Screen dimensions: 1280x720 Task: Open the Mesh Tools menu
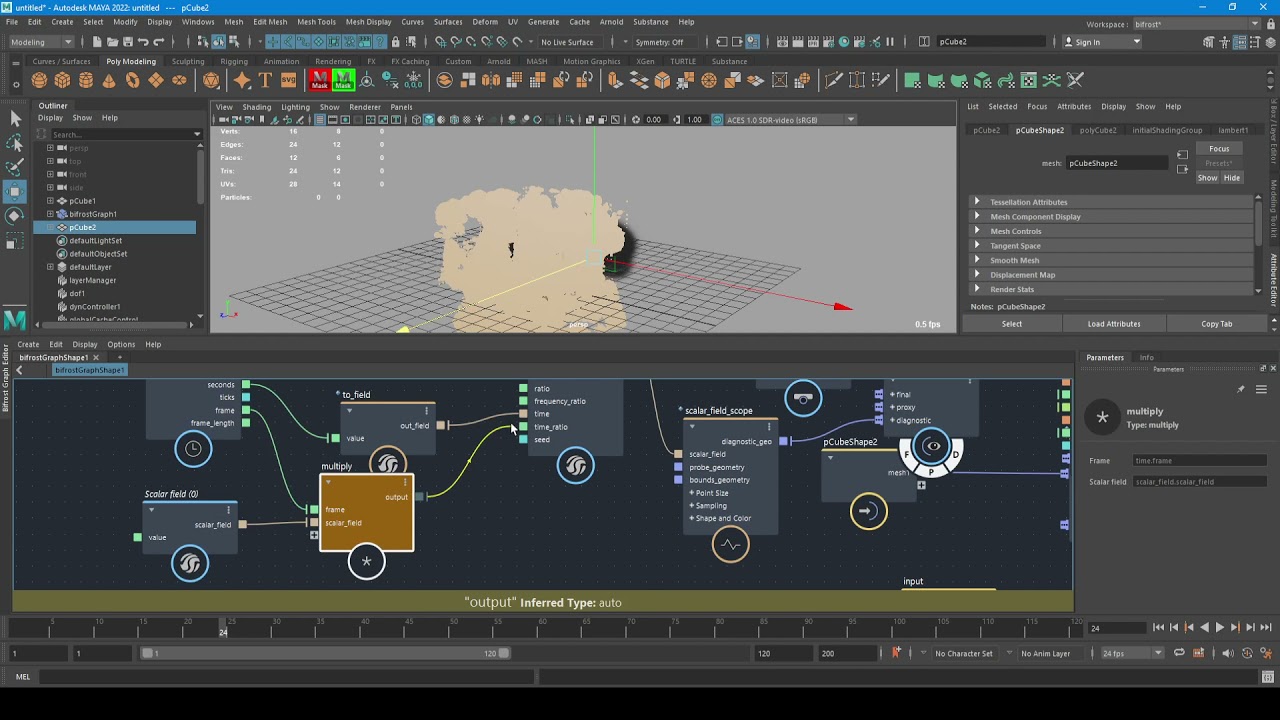pyautogui.click(x=316, y=22)
